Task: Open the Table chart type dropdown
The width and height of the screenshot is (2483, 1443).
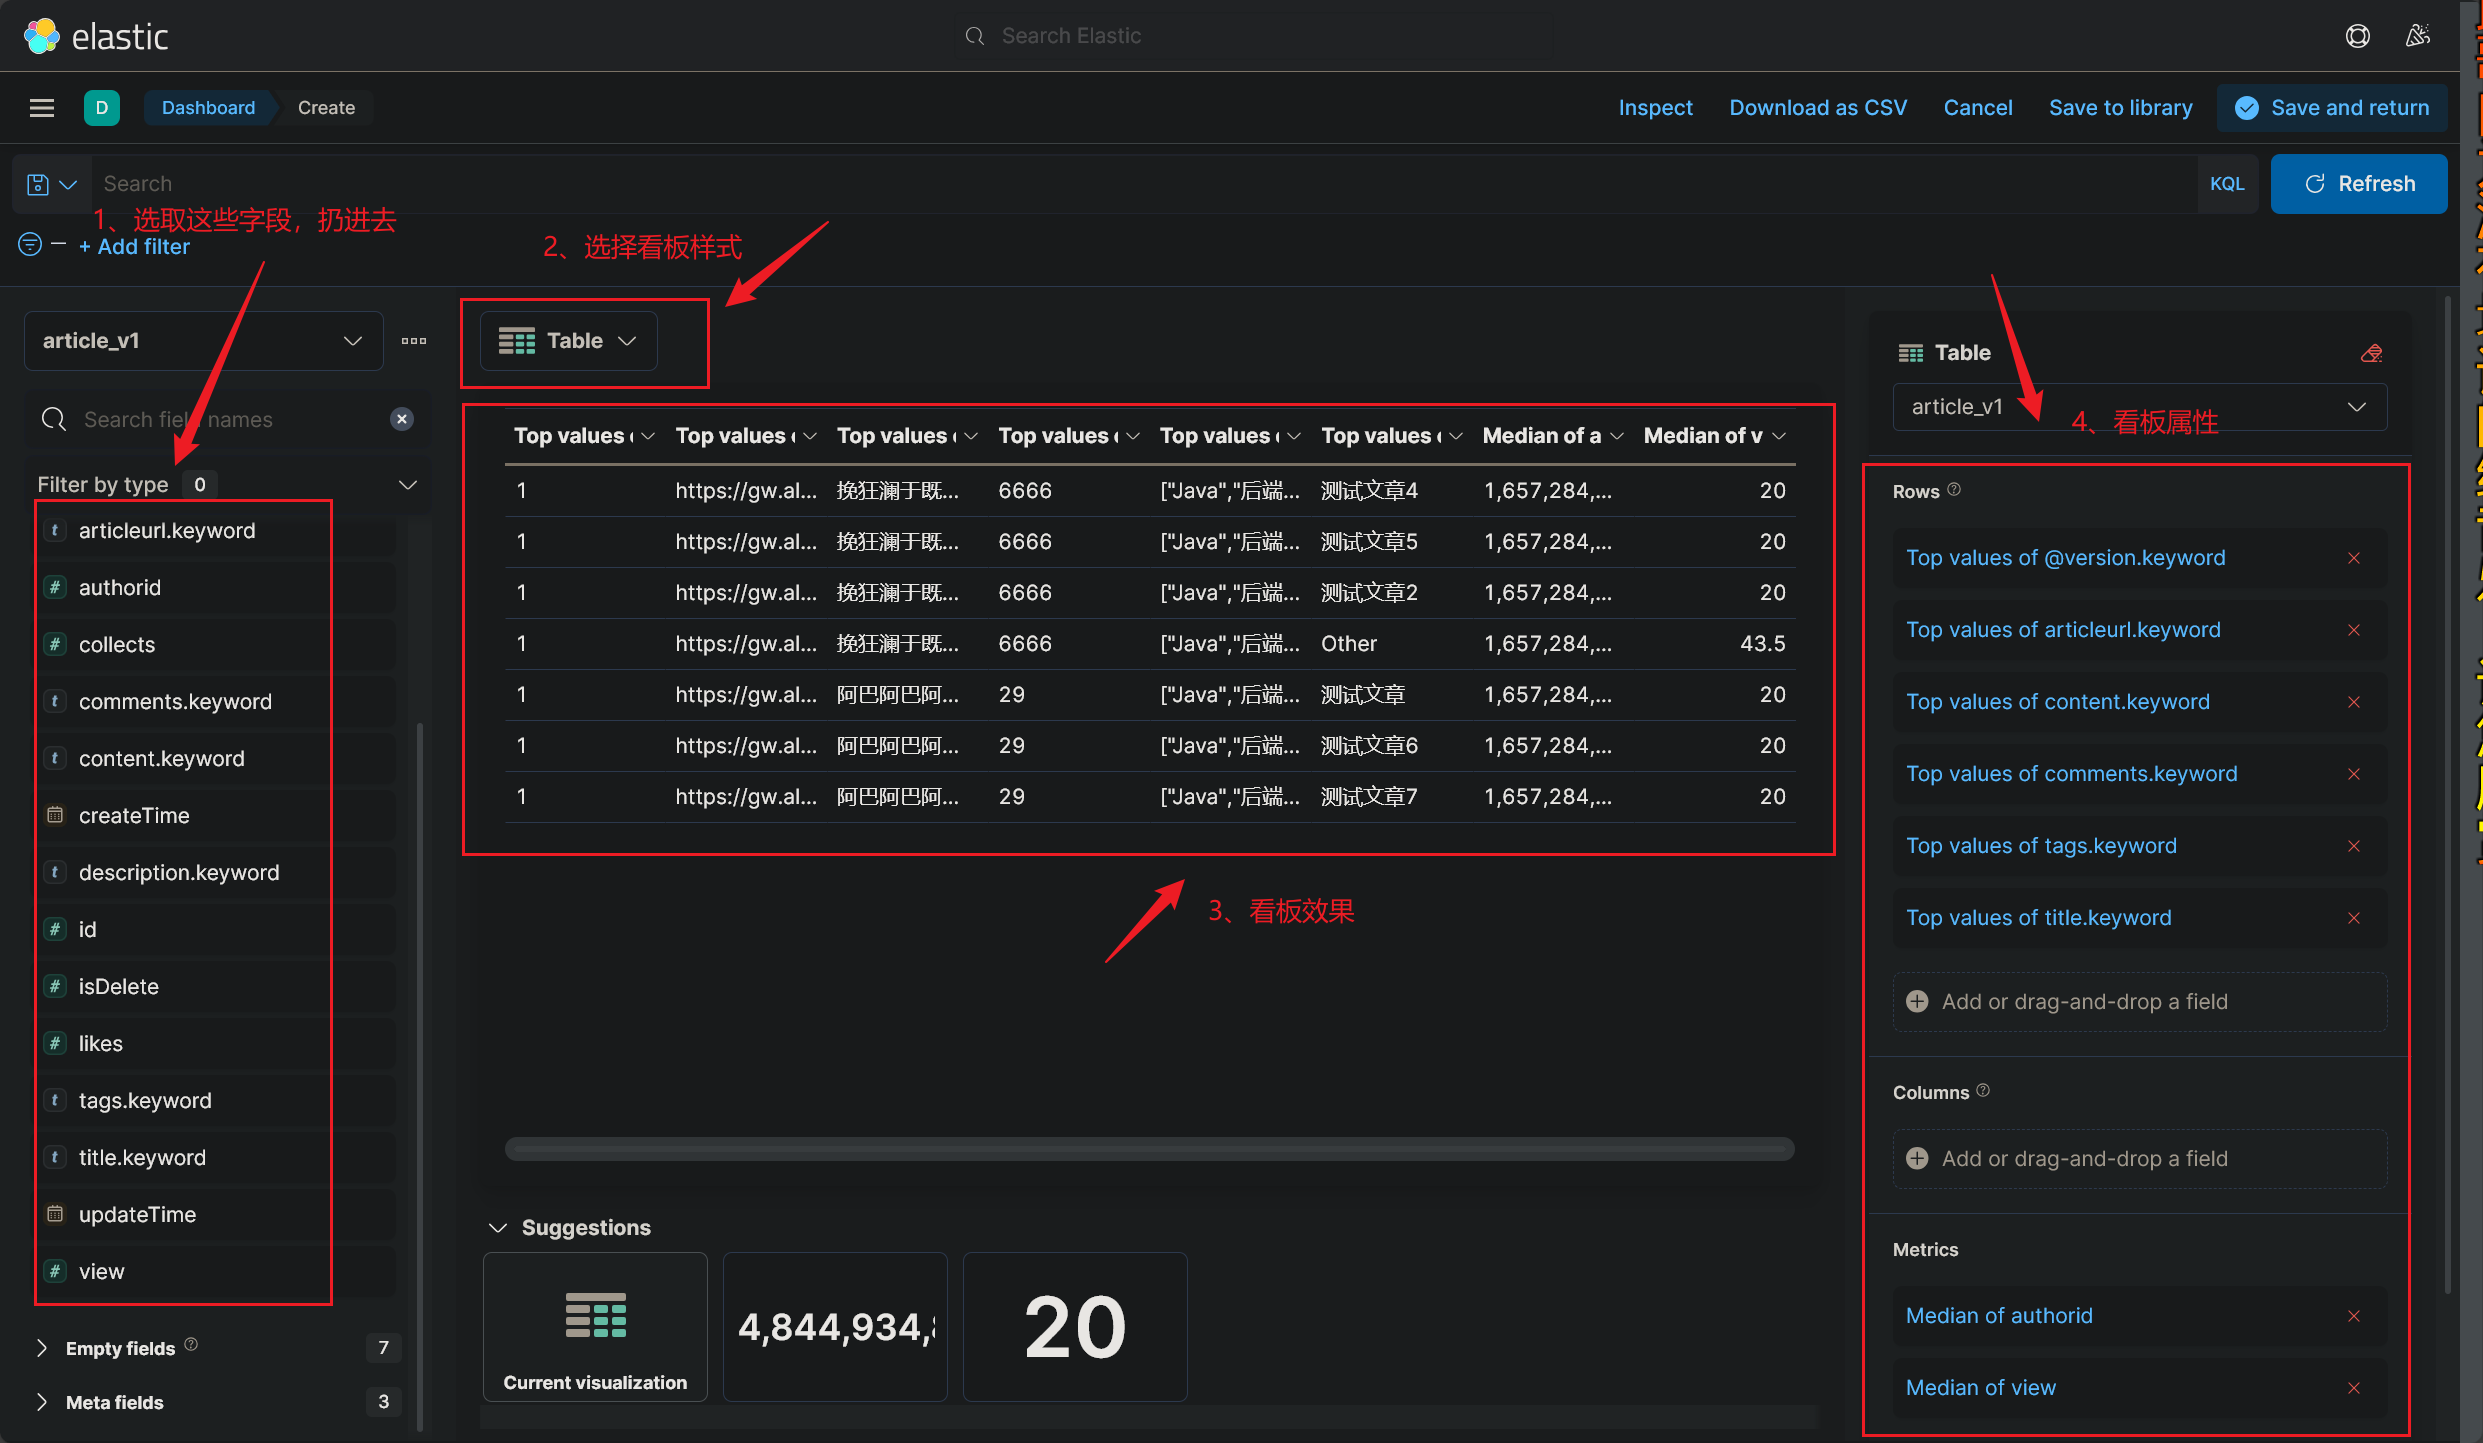Action: point(568,341)
